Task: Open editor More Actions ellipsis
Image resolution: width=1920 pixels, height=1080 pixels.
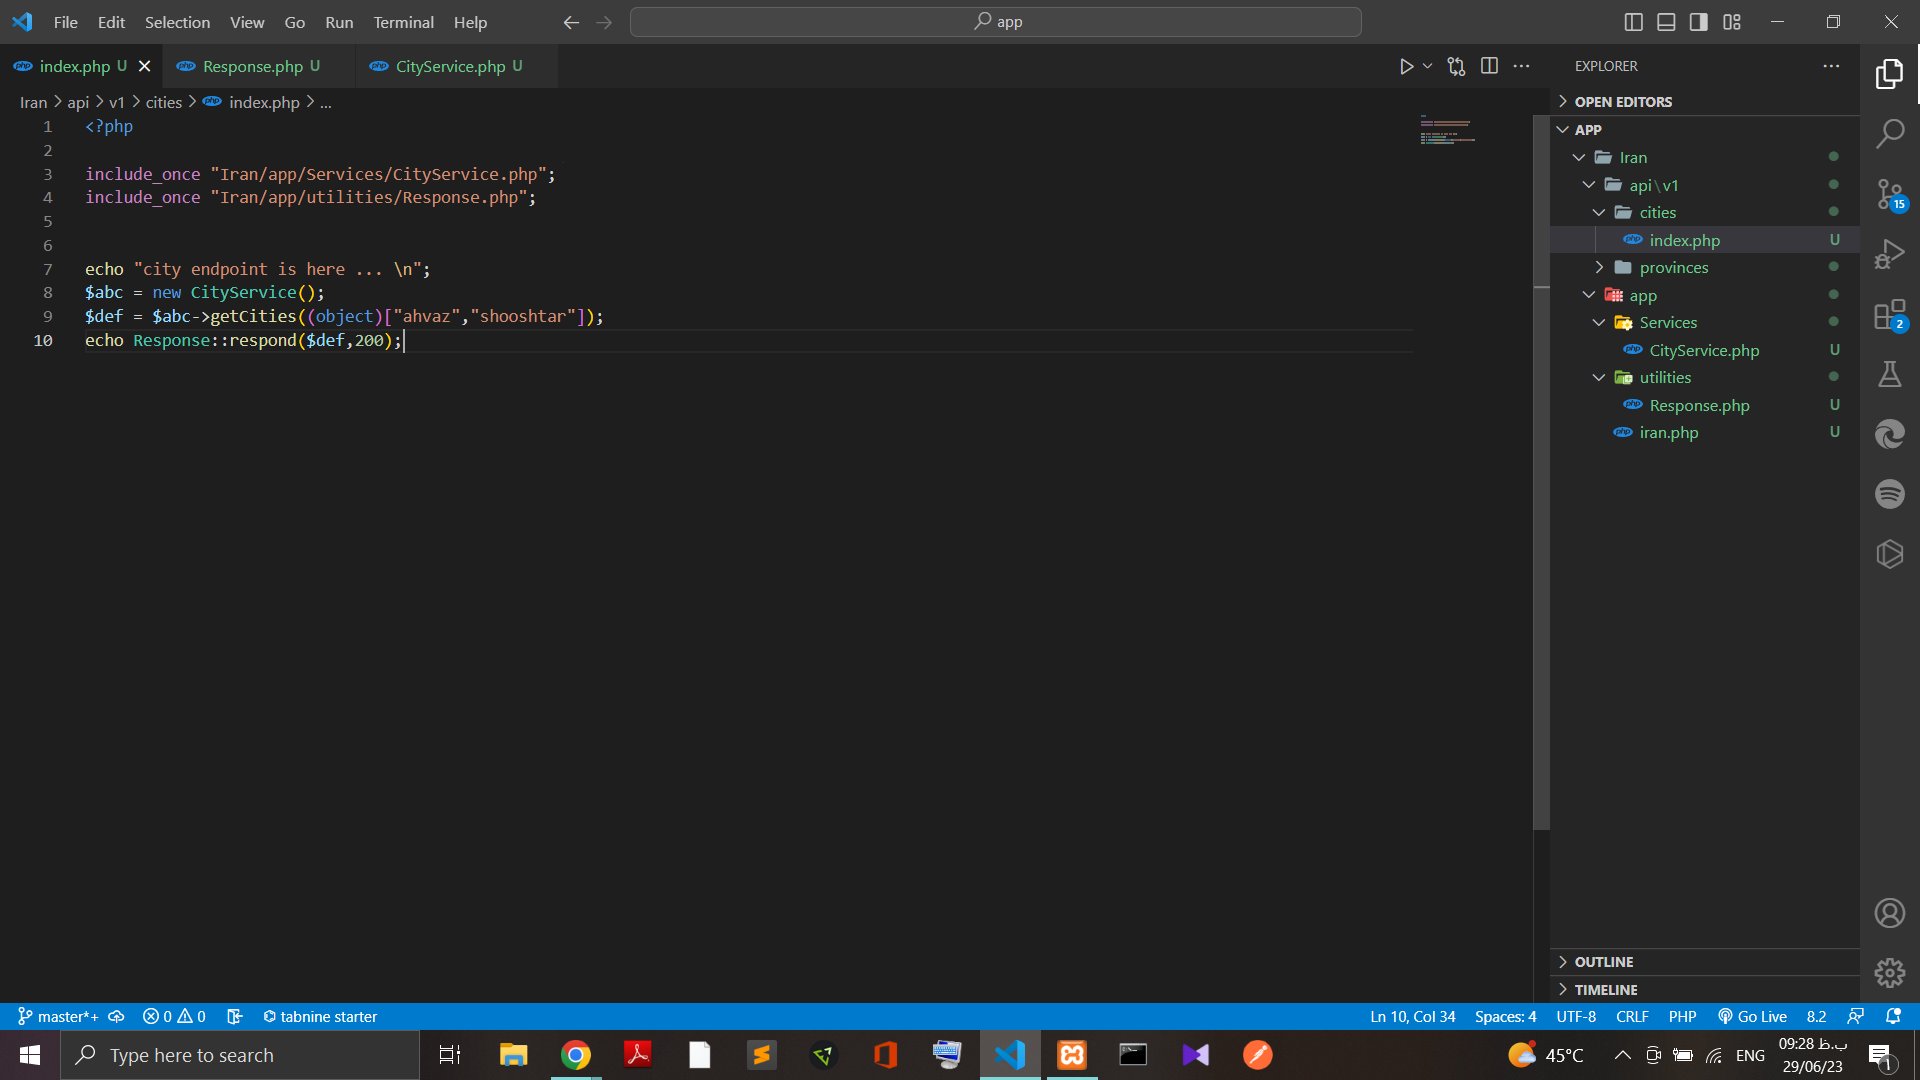Action: 1521,66
